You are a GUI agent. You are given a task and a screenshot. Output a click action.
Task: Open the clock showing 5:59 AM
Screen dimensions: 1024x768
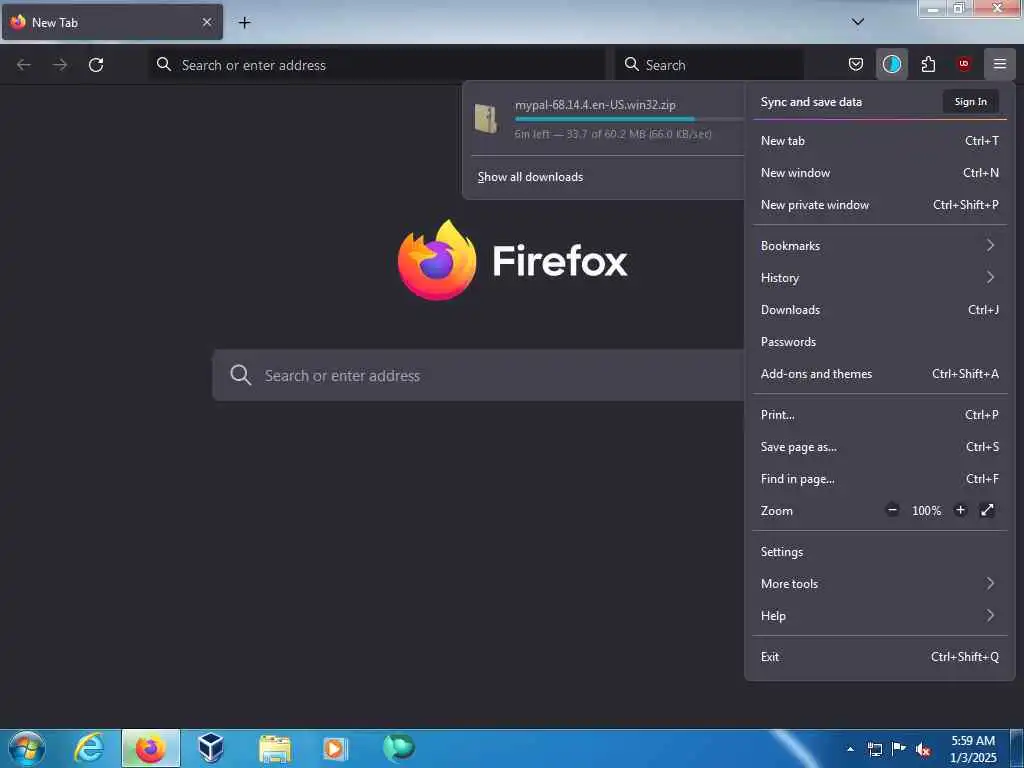pyautogui.click(x=973, y=749)
